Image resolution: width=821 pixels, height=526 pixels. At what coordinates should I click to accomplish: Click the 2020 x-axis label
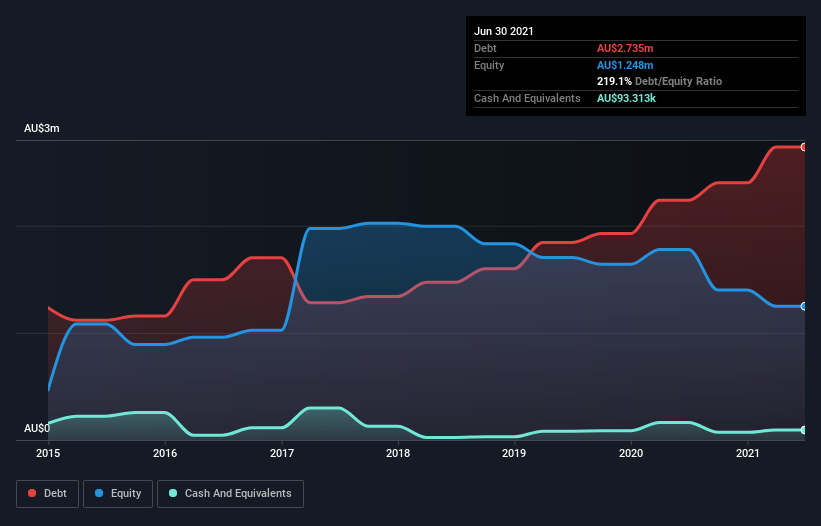631,453
